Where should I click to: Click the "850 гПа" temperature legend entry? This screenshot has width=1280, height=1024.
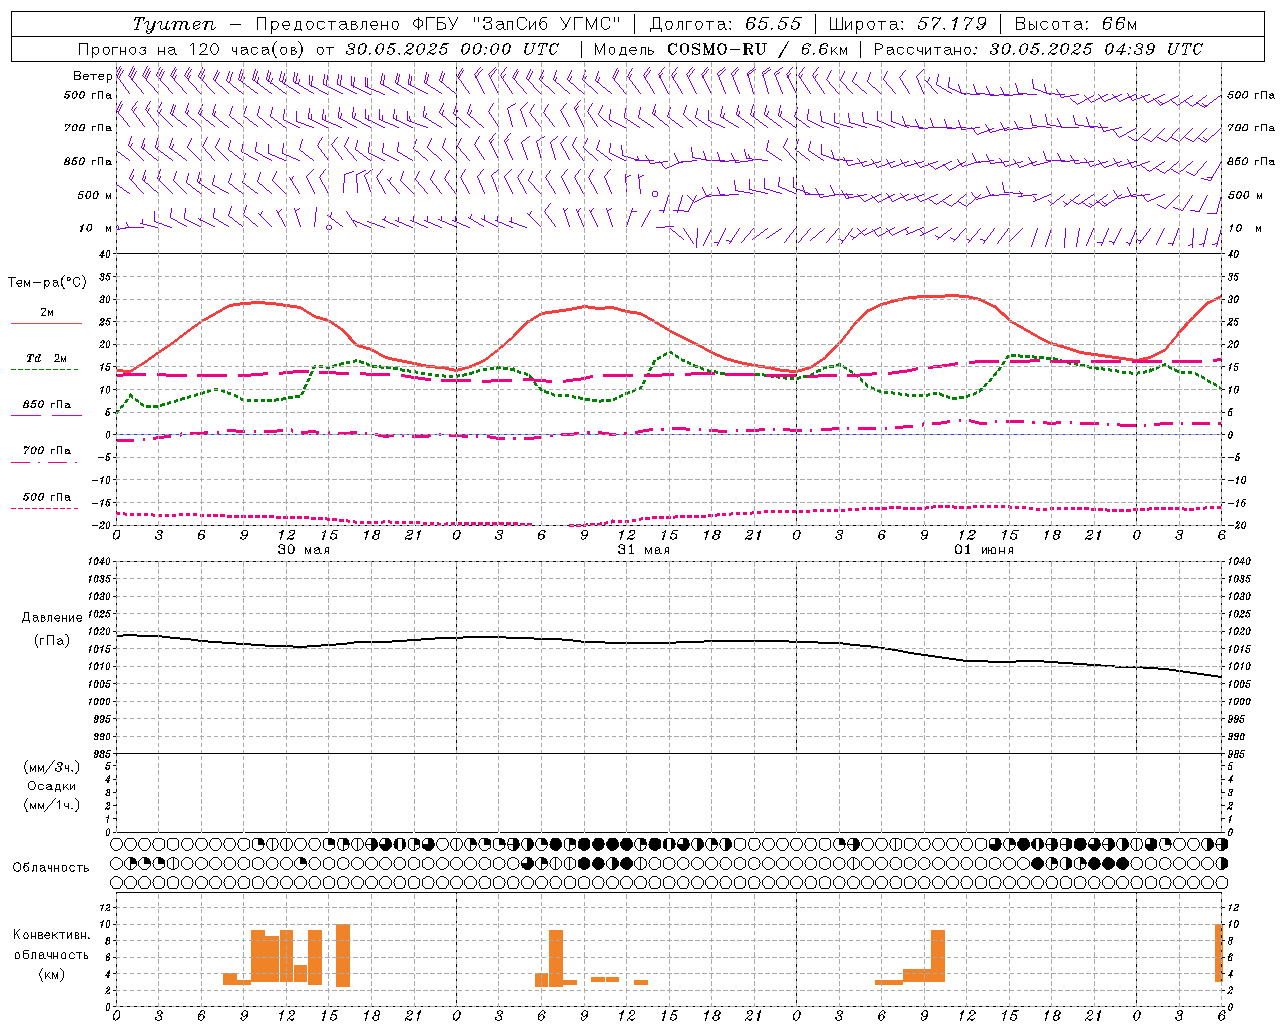(46, 405)
